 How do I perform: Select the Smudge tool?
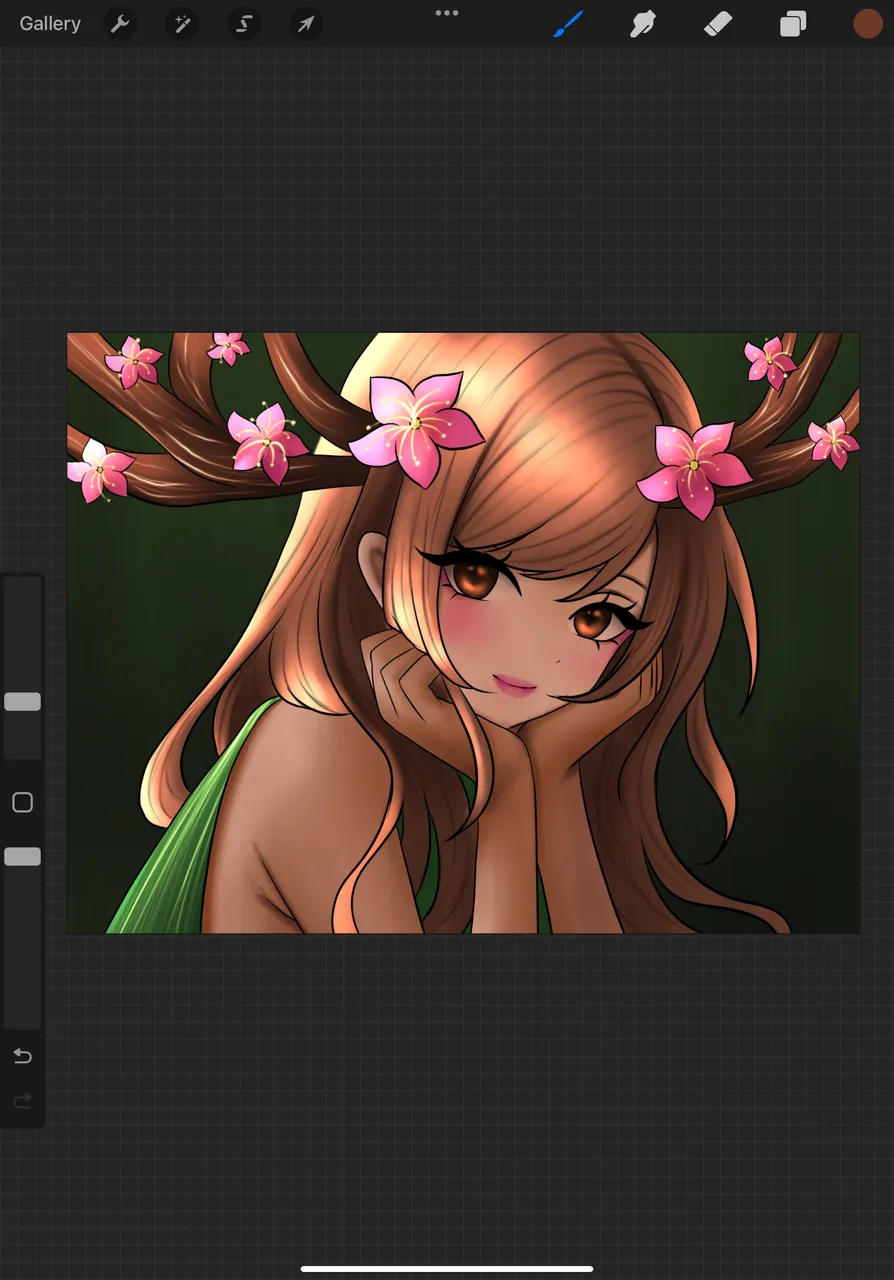642,24
